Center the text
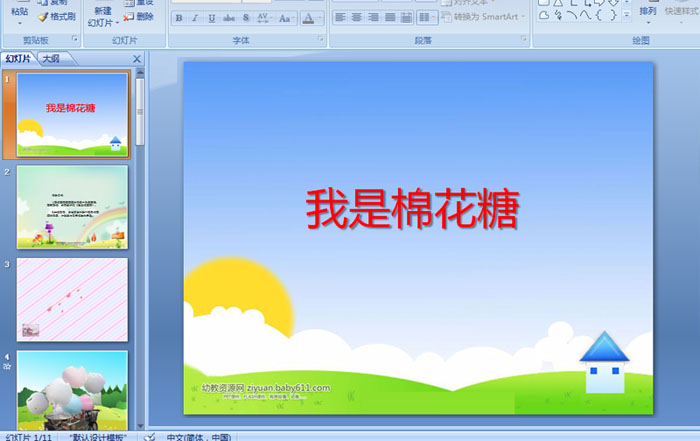 point(357,17)
